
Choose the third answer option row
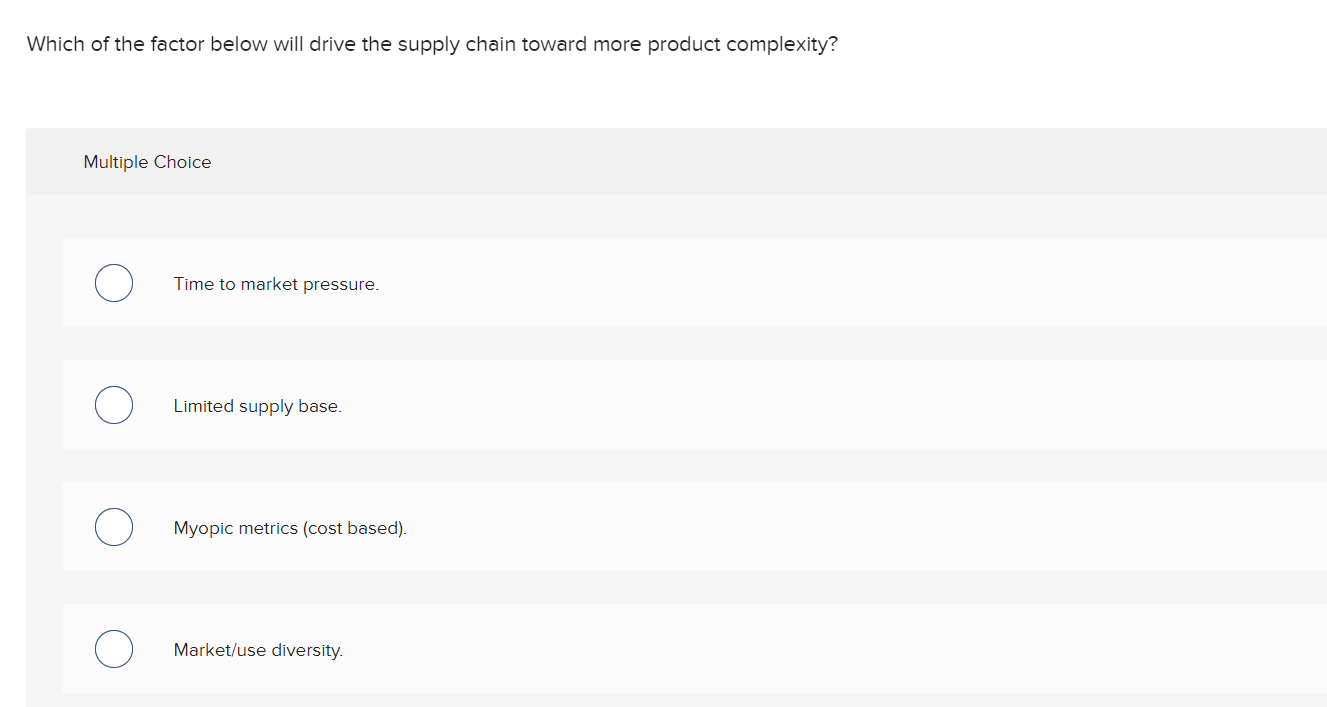(600, 526)
